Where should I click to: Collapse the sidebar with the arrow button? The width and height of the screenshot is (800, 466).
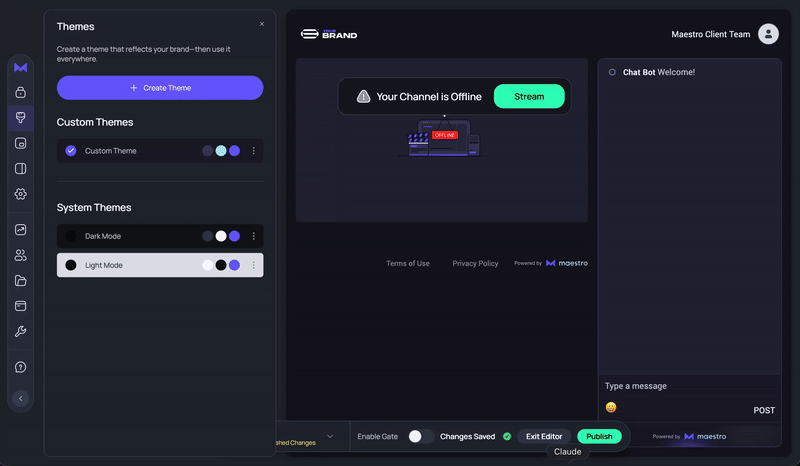(x=20, y=398)
